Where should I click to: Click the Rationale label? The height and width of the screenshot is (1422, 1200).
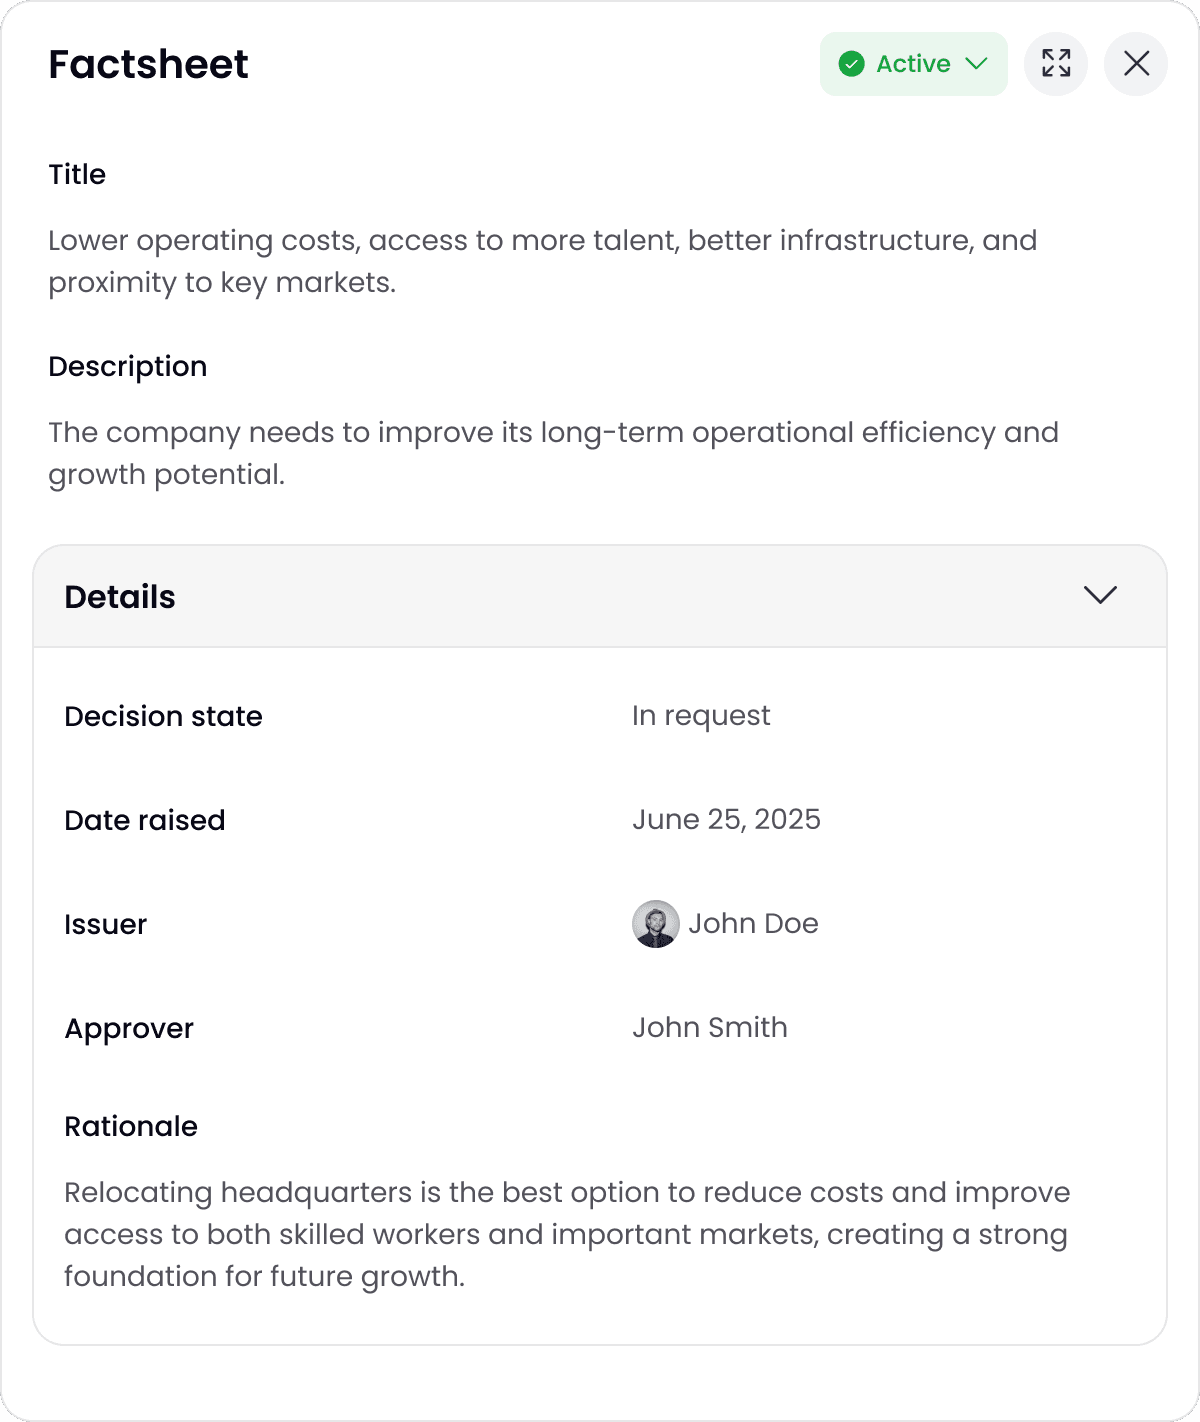(x=131, y=1127)
